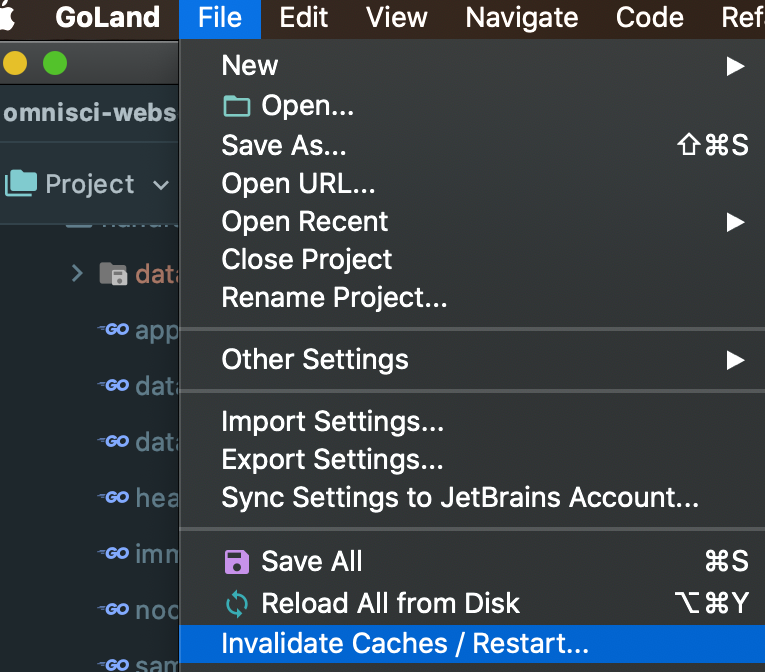Select the Go file starting with imn
This screenshot has width=765, height=672.
coord(138,554)
